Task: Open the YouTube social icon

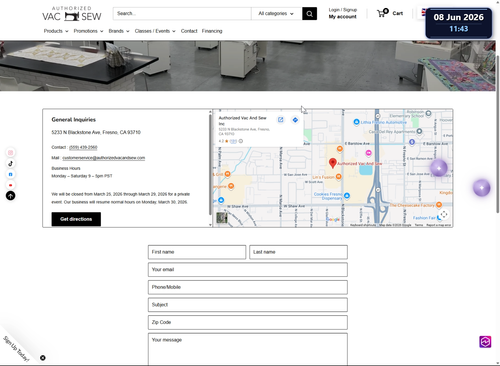Action: [10, 185]
